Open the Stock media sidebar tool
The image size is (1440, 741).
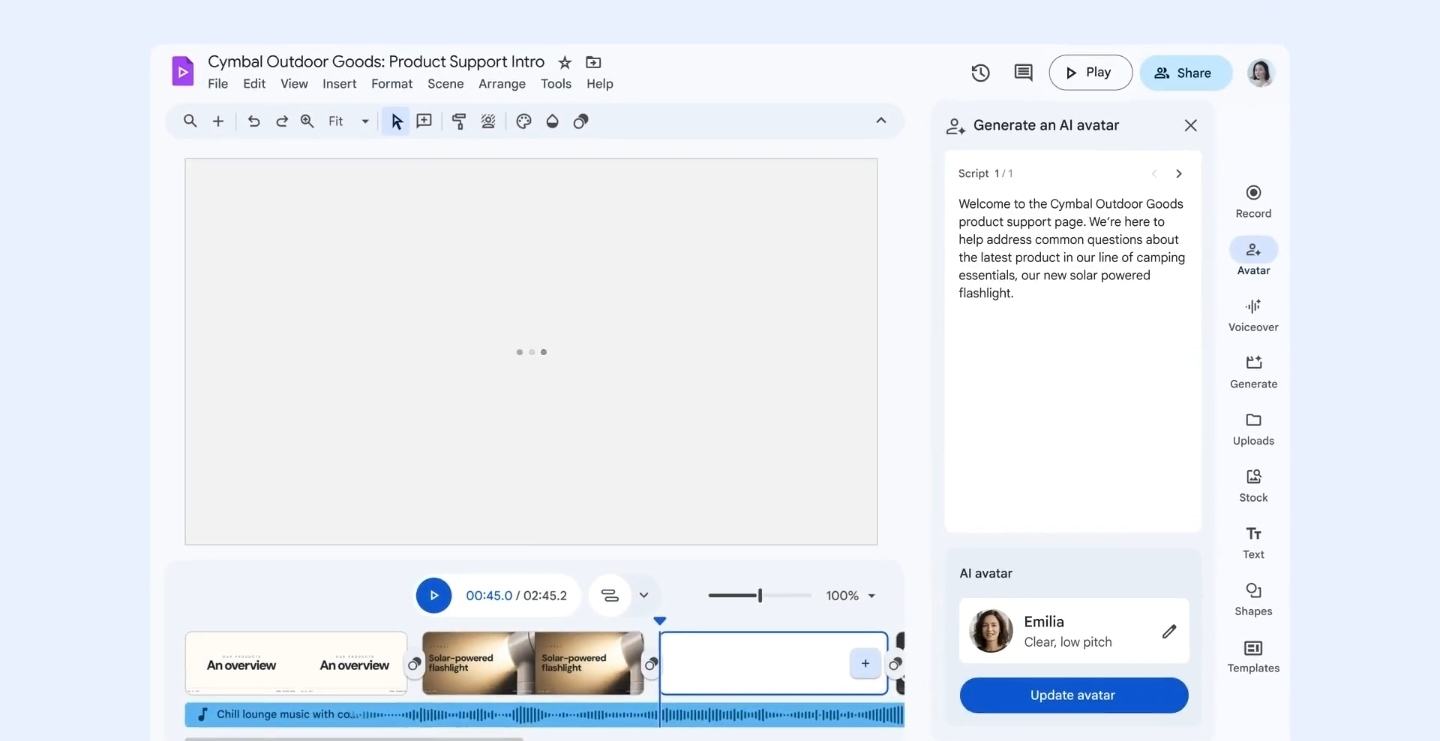click(1253, 485)
